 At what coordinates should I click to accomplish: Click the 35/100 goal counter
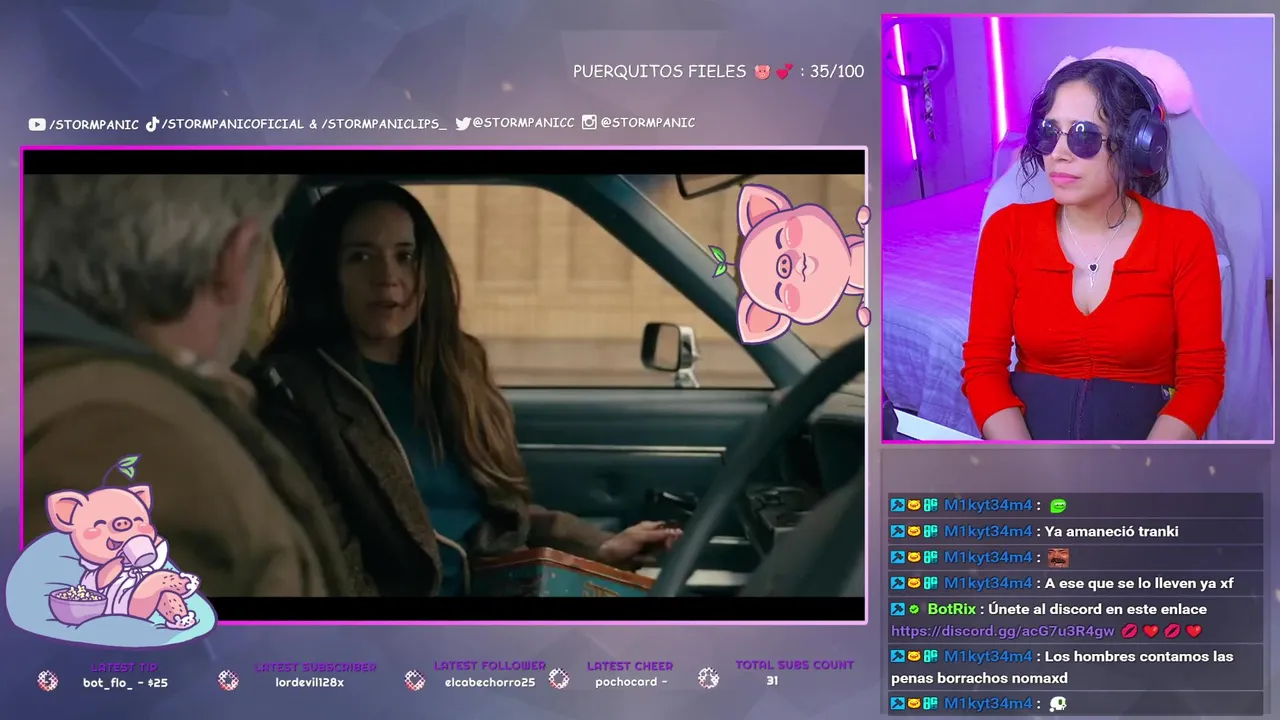click(x=836, y=72)
